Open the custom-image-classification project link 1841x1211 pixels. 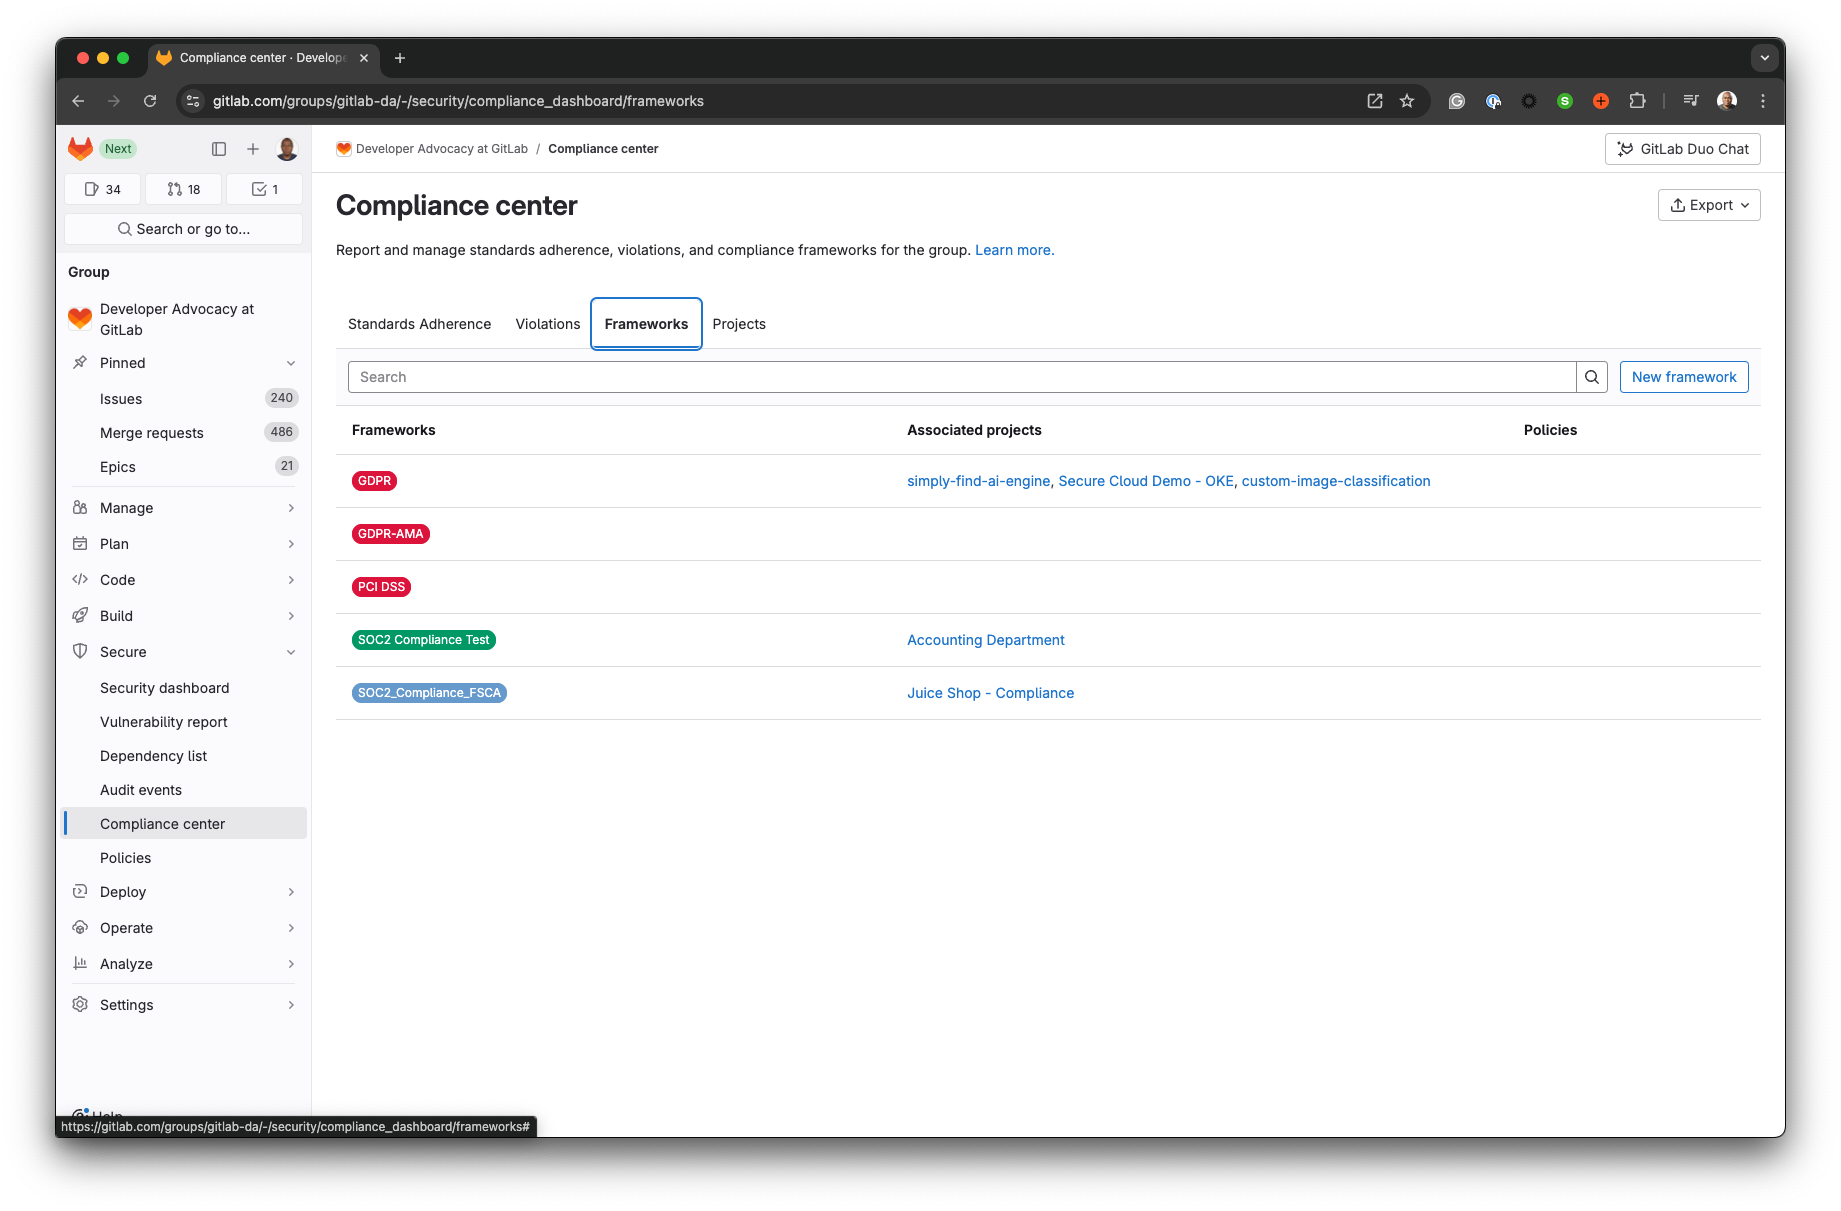(x=1336, y=481)
